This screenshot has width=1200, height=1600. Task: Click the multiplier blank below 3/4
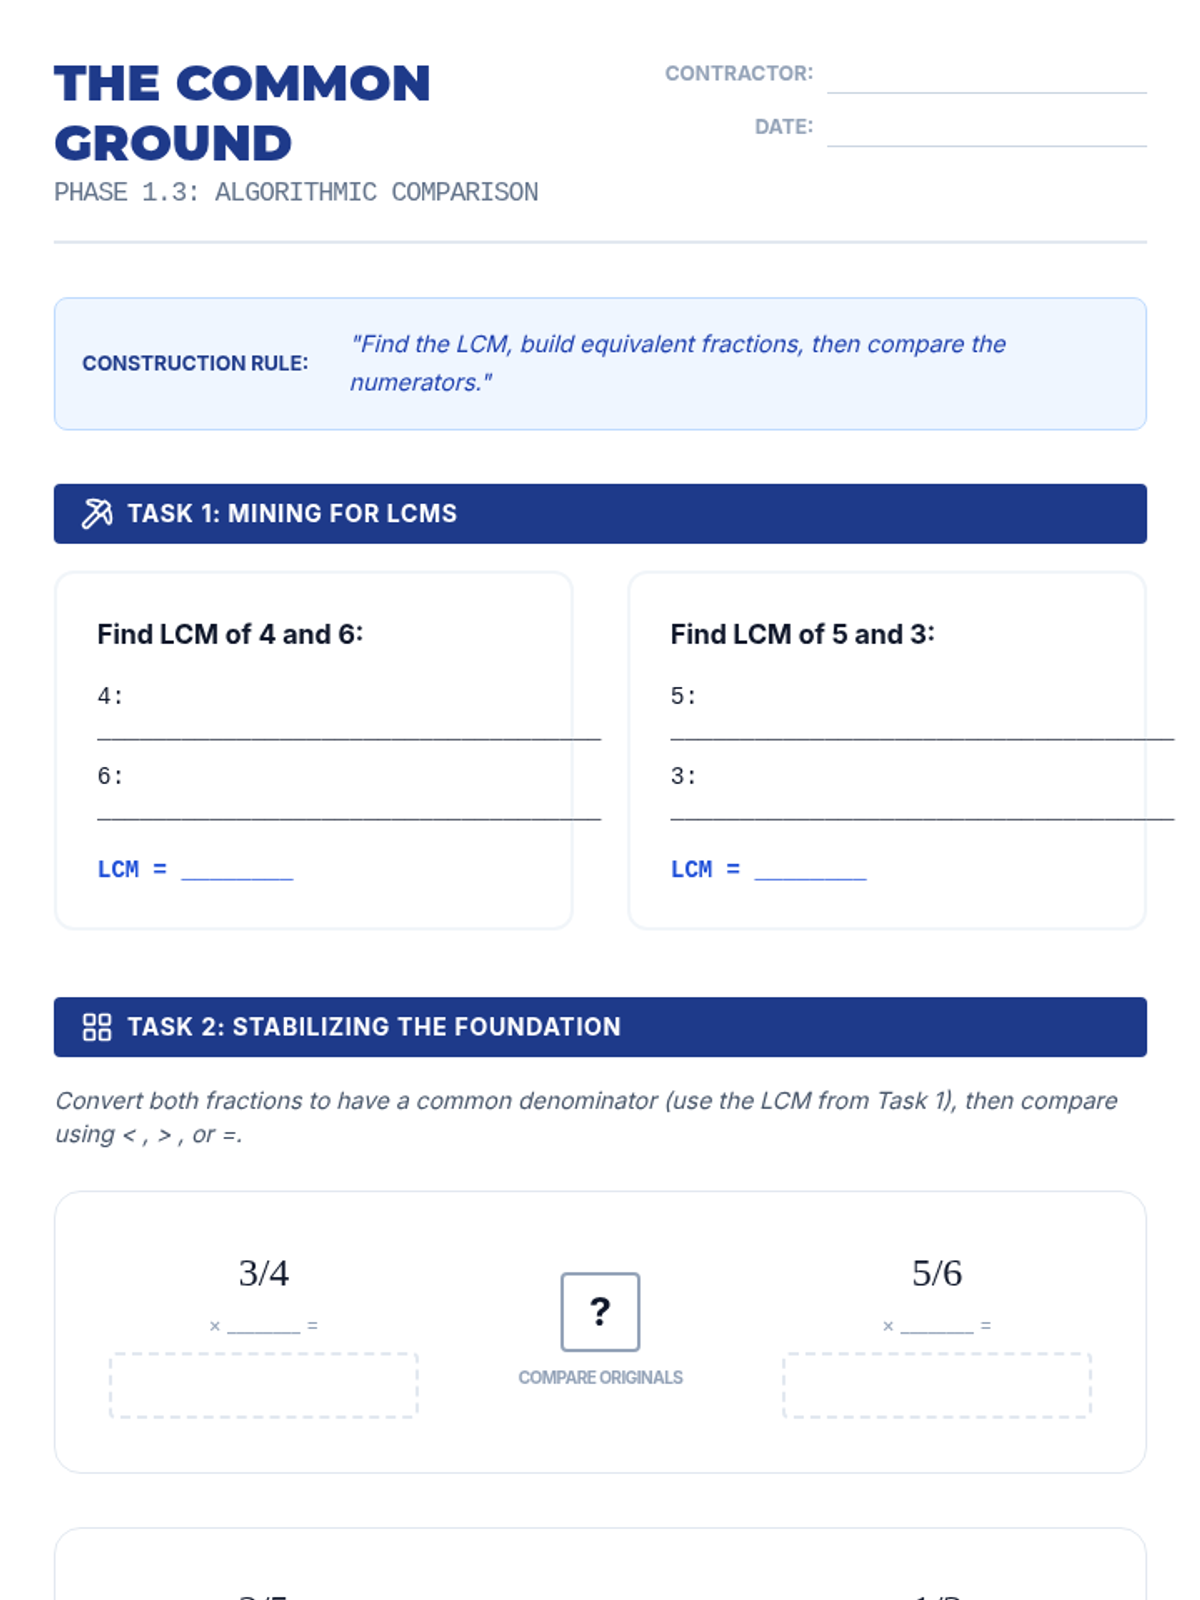[263, 1326]
